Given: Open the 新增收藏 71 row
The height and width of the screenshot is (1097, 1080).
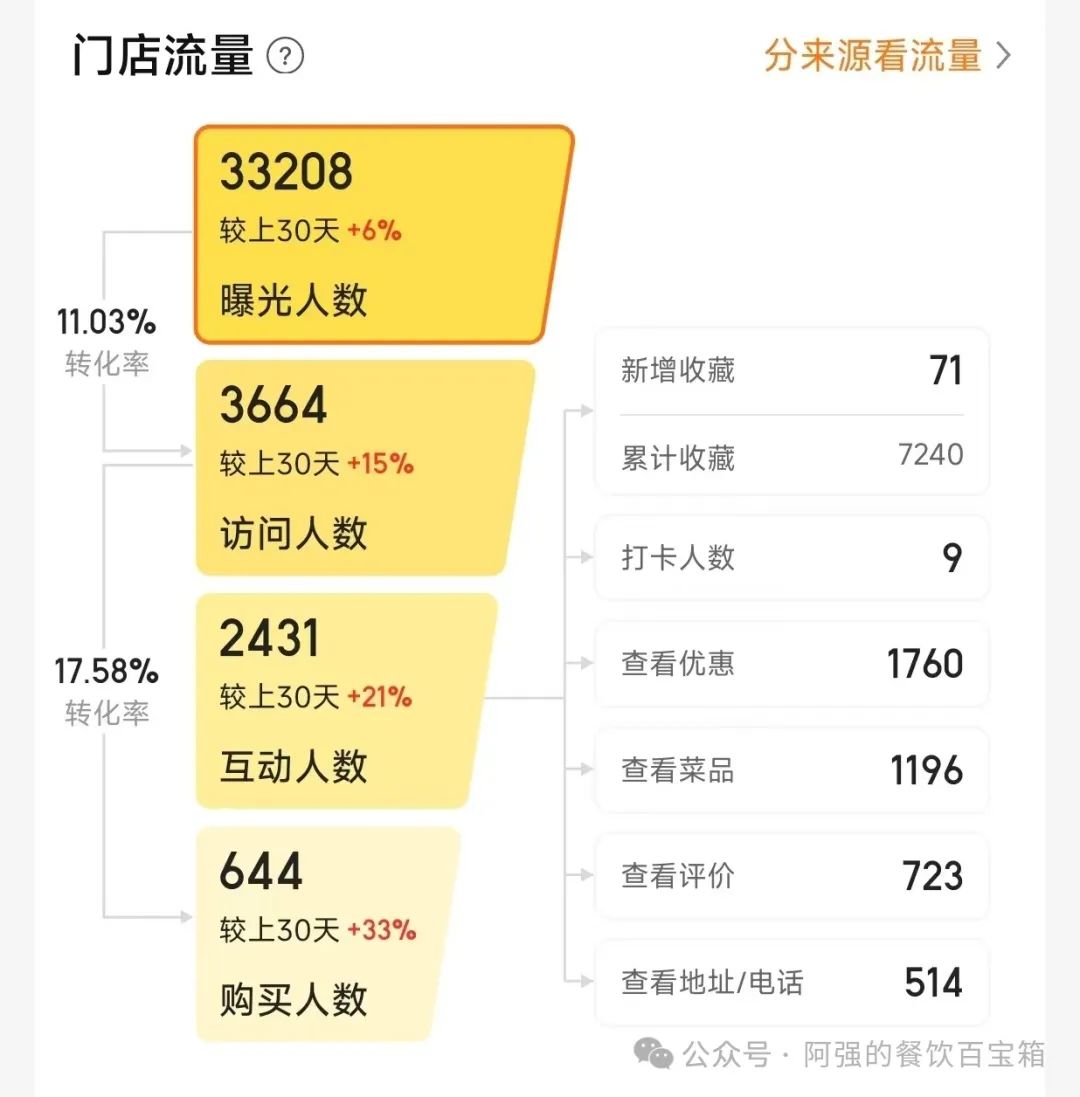Looking at the screenshot, I should [x=792, y=370].
